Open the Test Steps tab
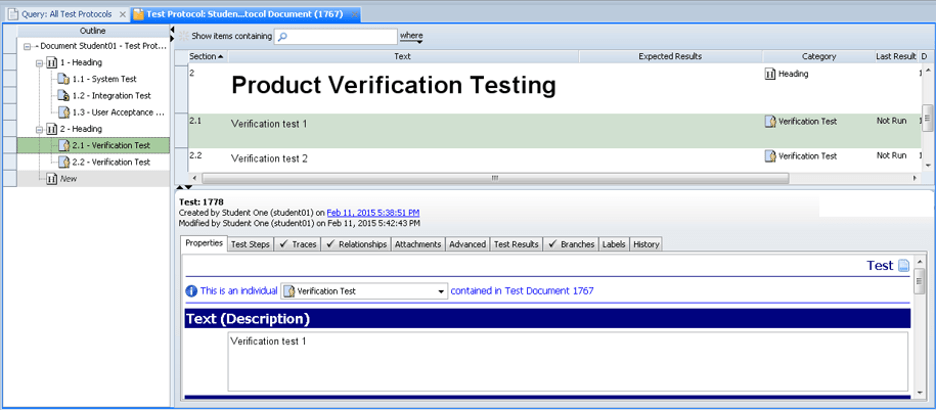The height and width of the screenshot is (410, 936). pos(250,244)
